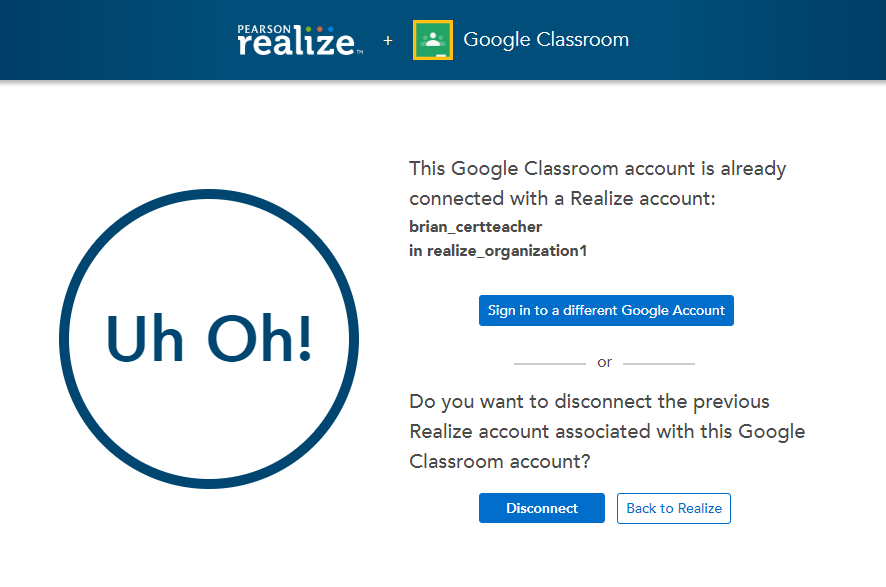This screenshot has height=587, width=886.
Task: Click the "or" separator text
Action: 604,362
